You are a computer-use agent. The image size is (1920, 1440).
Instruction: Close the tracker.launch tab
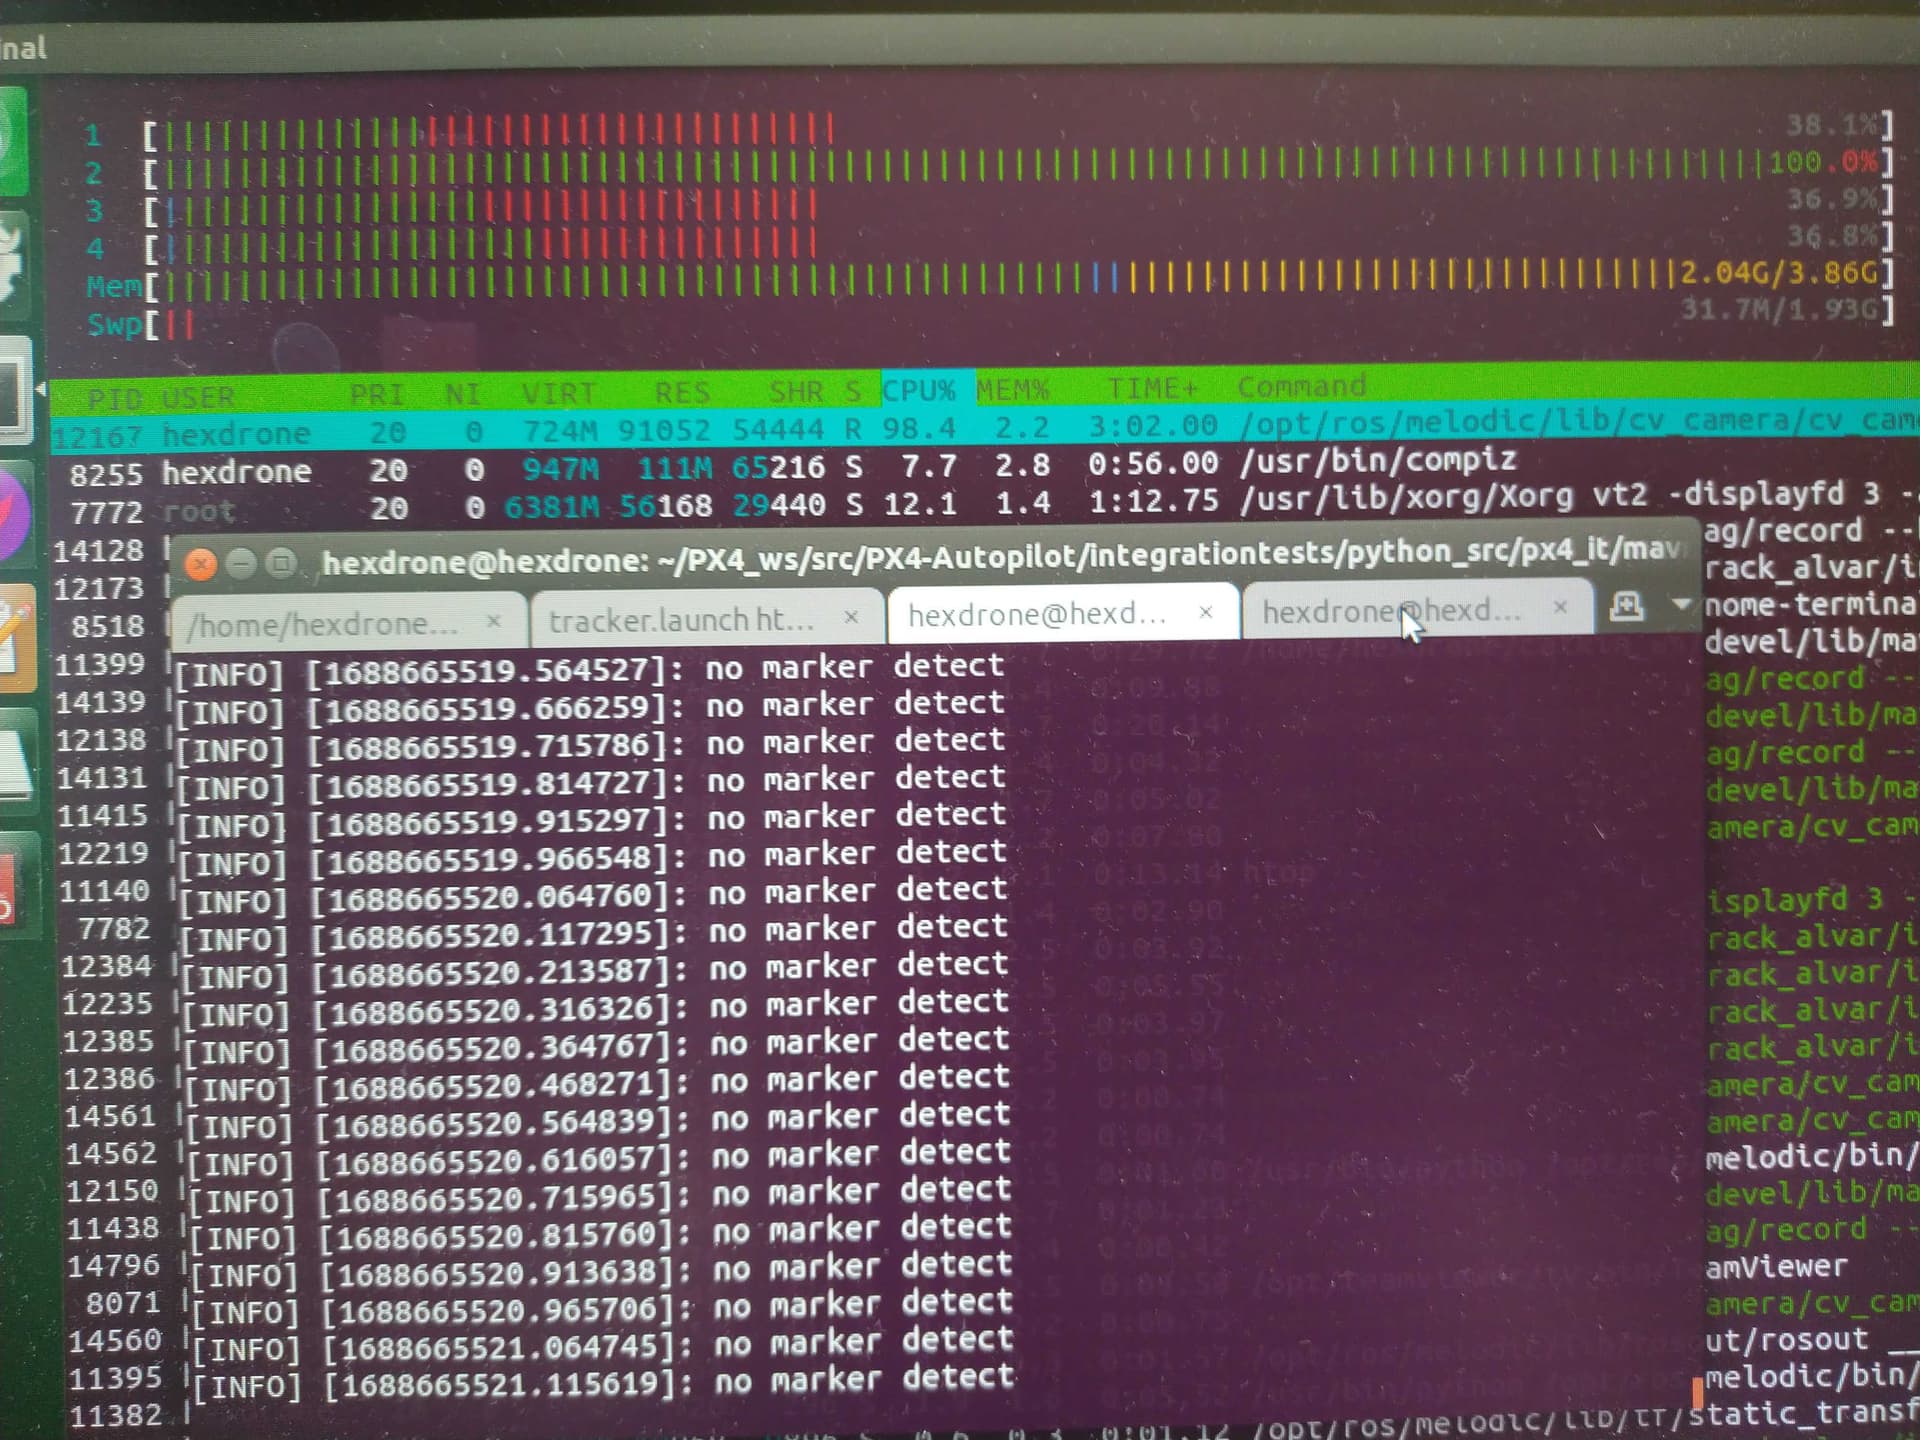[x=851, y=618]
